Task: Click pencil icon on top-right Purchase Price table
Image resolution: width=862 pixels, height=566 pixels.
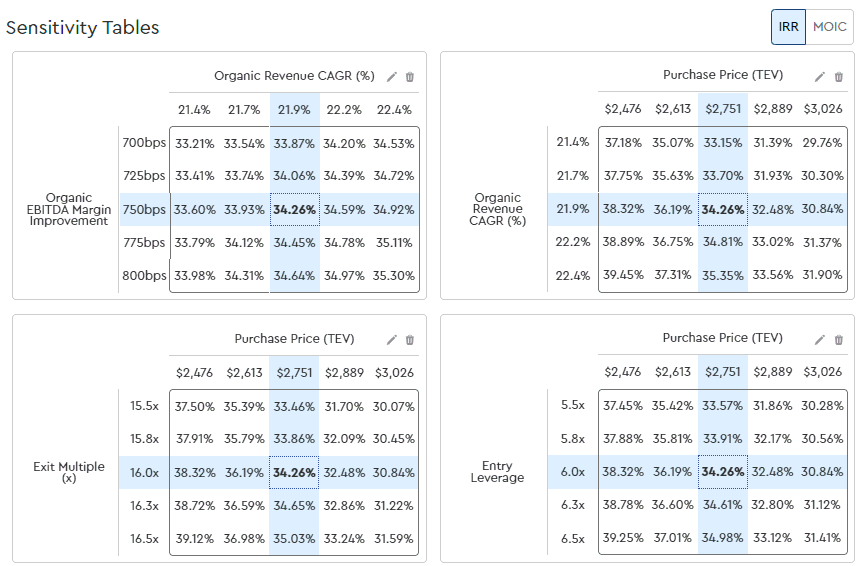Action: click(x=820, y=77)
